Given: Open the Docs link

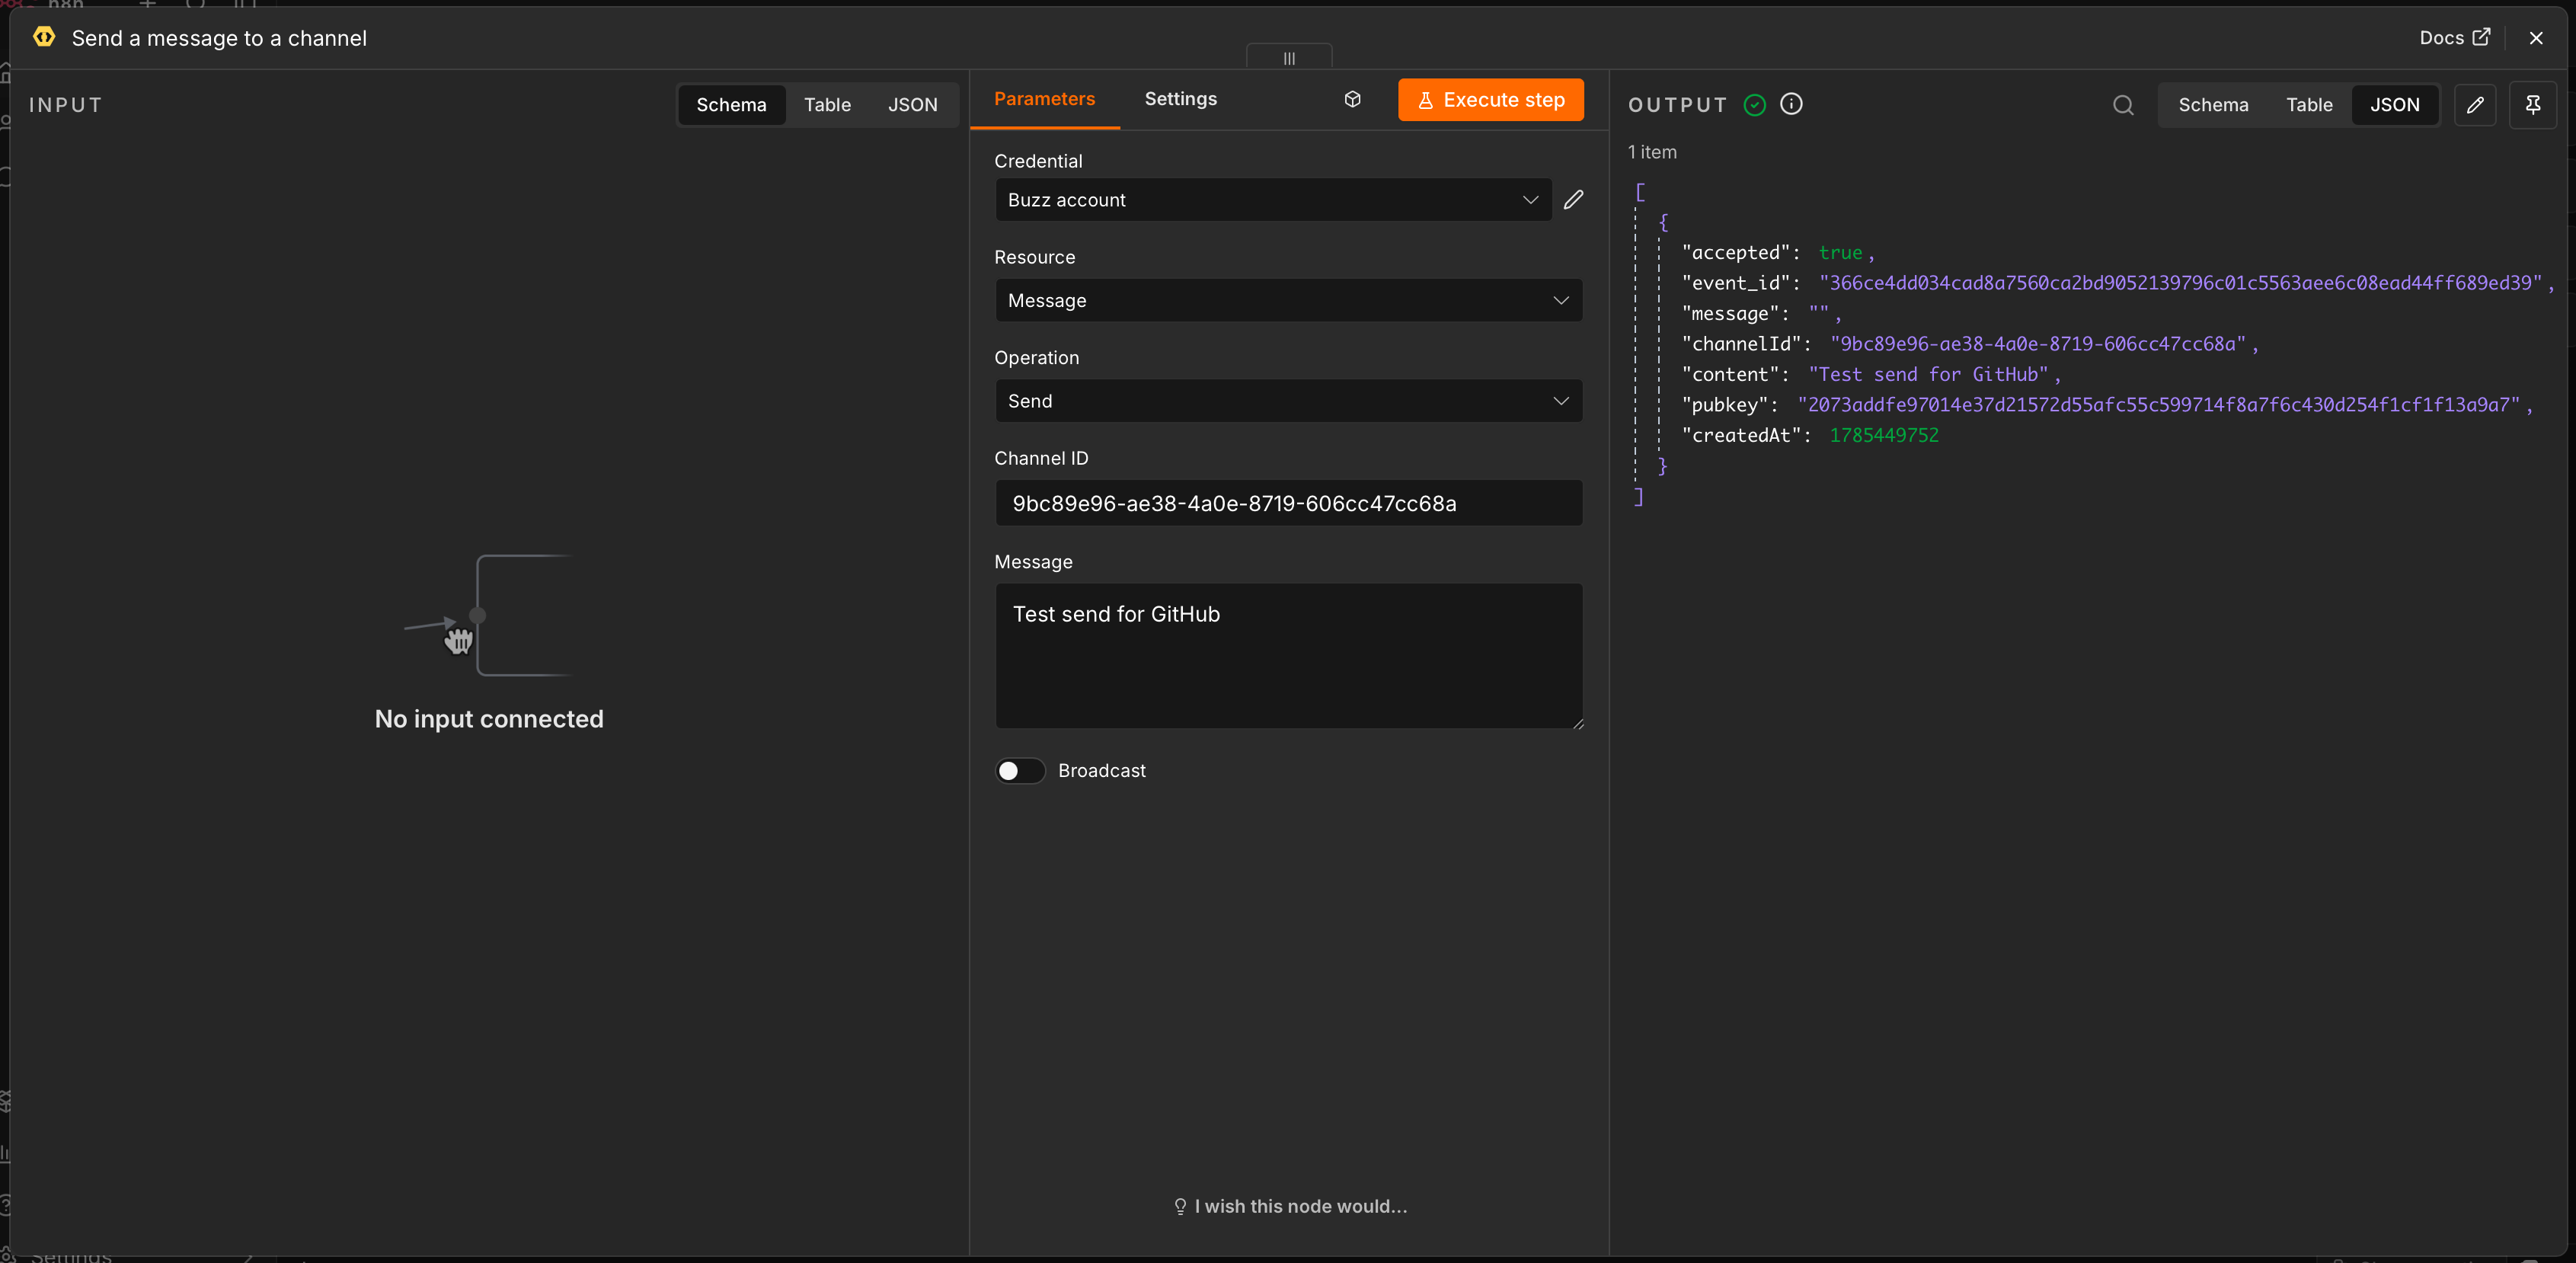Looking at the screenshot, I should [2454, 37].
